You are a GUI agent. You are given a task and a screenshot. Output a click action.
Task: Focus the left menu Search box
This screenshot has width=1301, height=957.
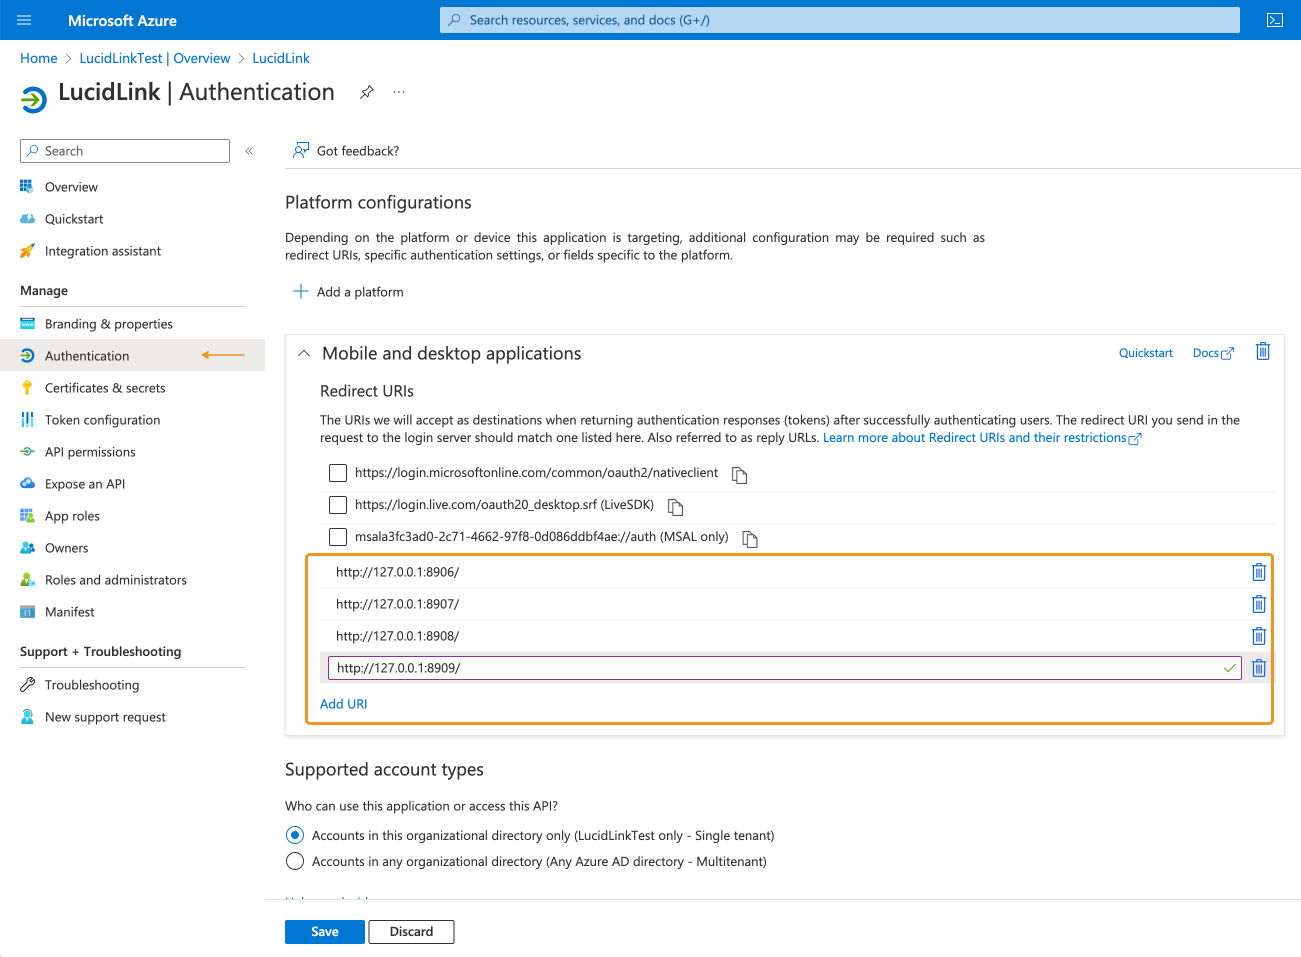(125, 151)
